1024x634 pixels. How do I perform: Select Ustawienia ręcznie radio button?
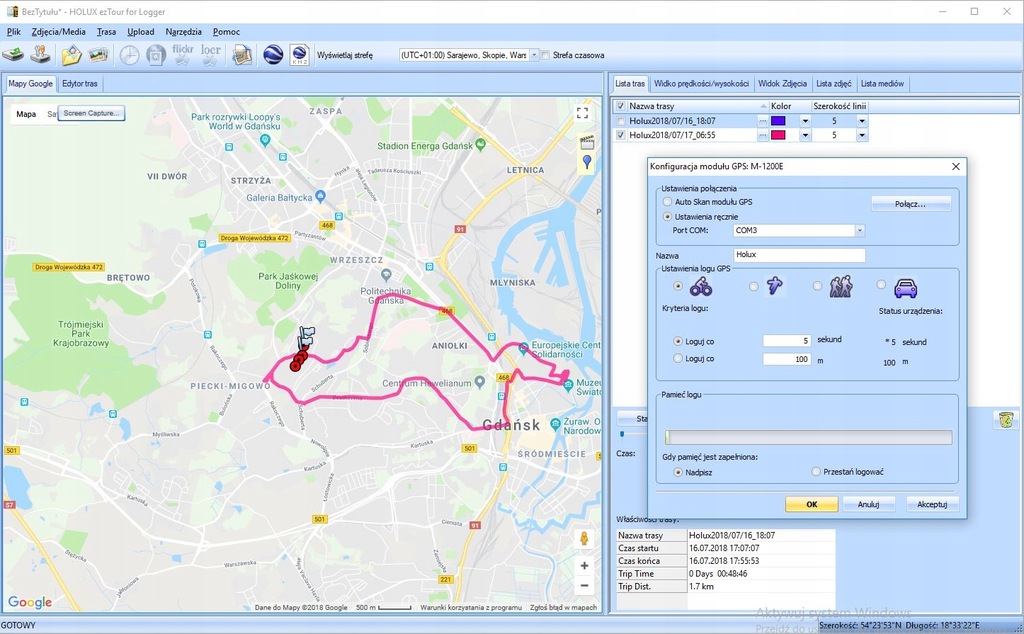[x=667, y=216]
